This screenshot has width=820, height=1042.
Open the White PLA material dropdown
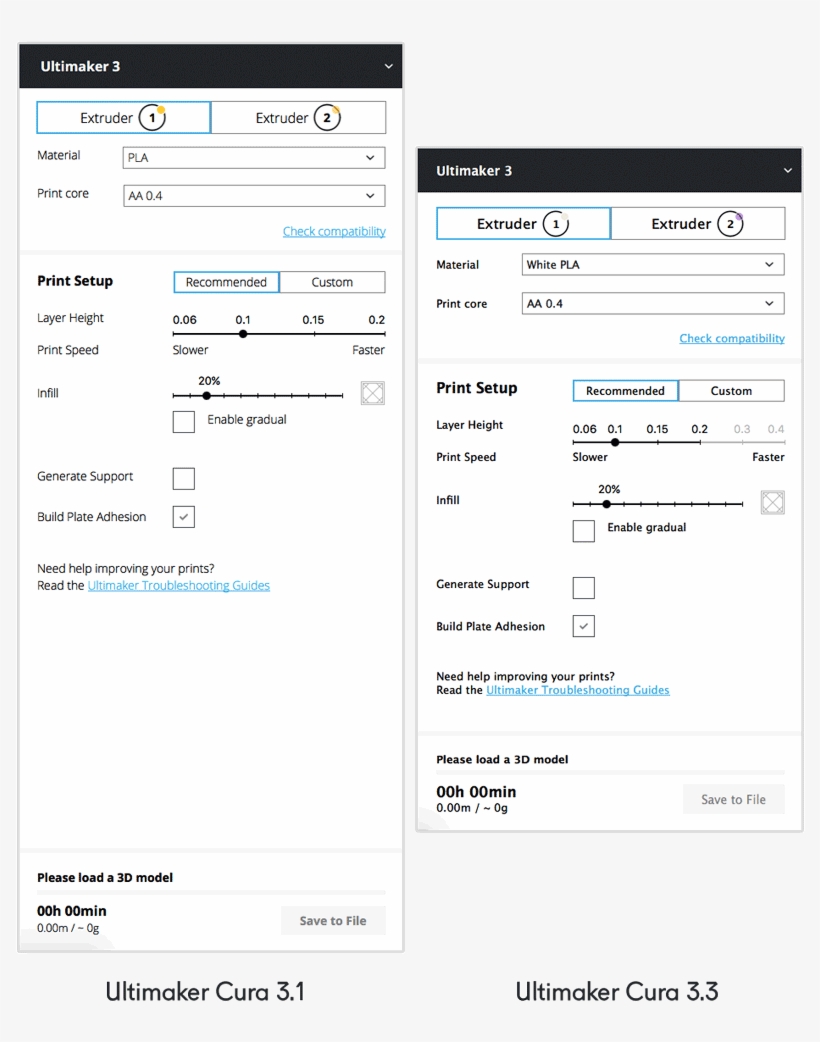[x=653, y=265]
